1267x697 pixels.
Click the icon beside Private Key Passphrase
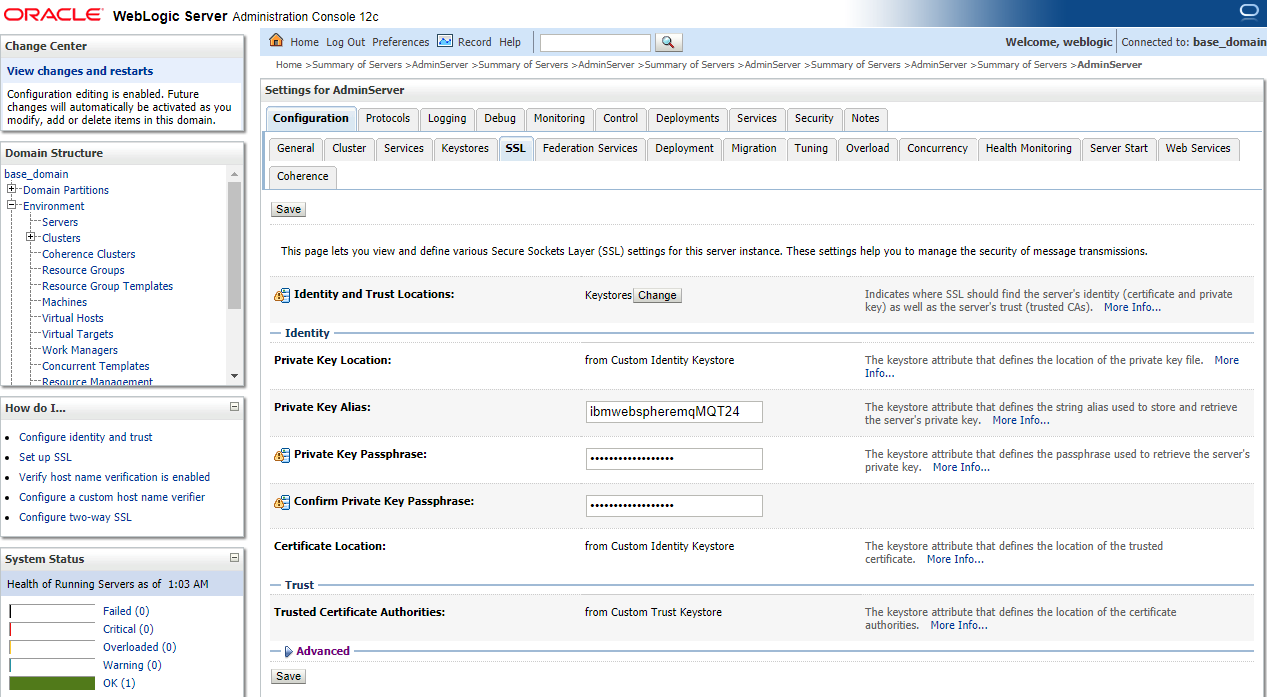click(282, 455)
